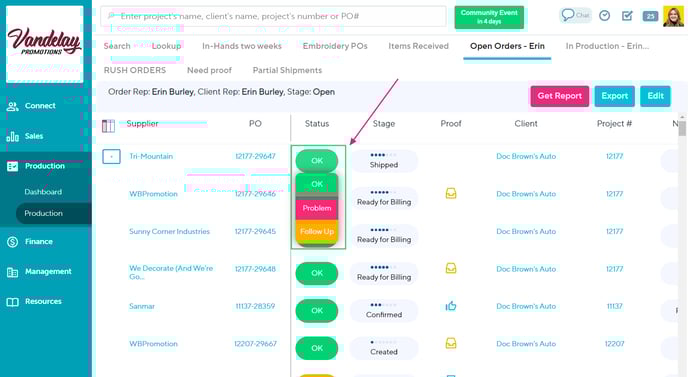Open the tasks checklist icon in header
The height and width of the screenshot is (377, 688).
tap(627, 16)
